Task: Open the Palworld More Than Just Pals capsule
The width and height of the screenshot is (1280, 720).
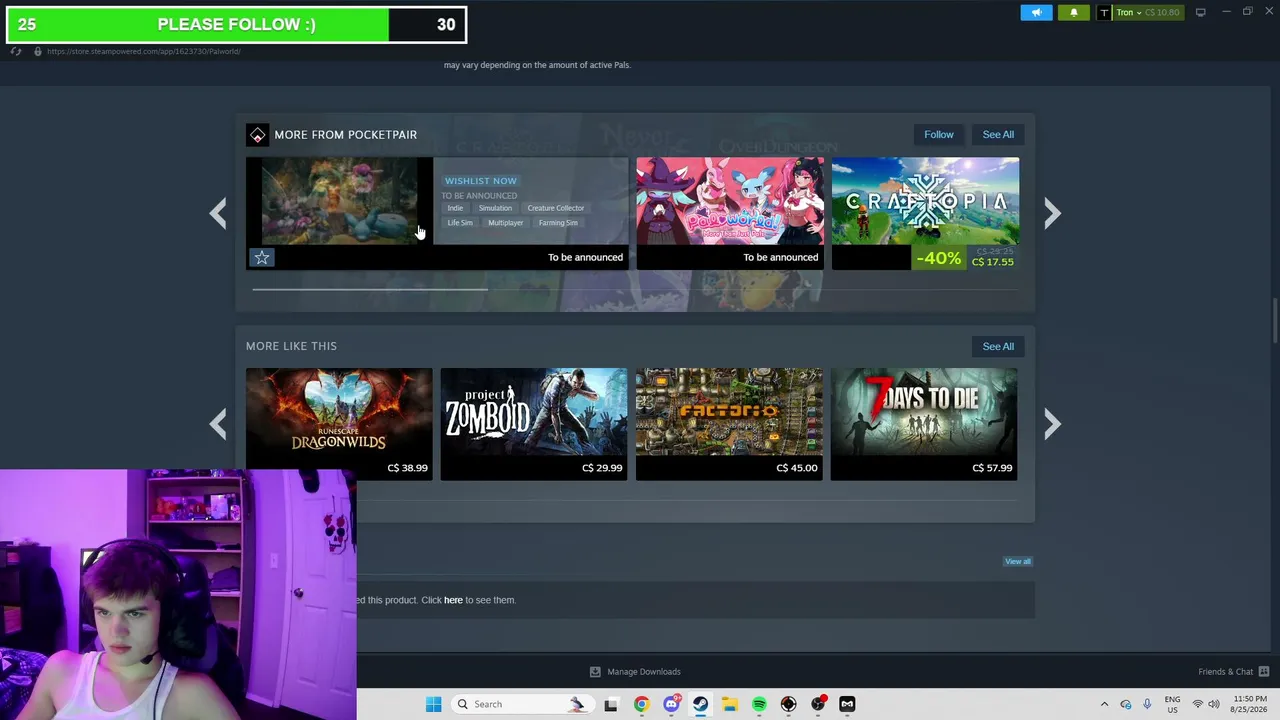Action: 730,213
